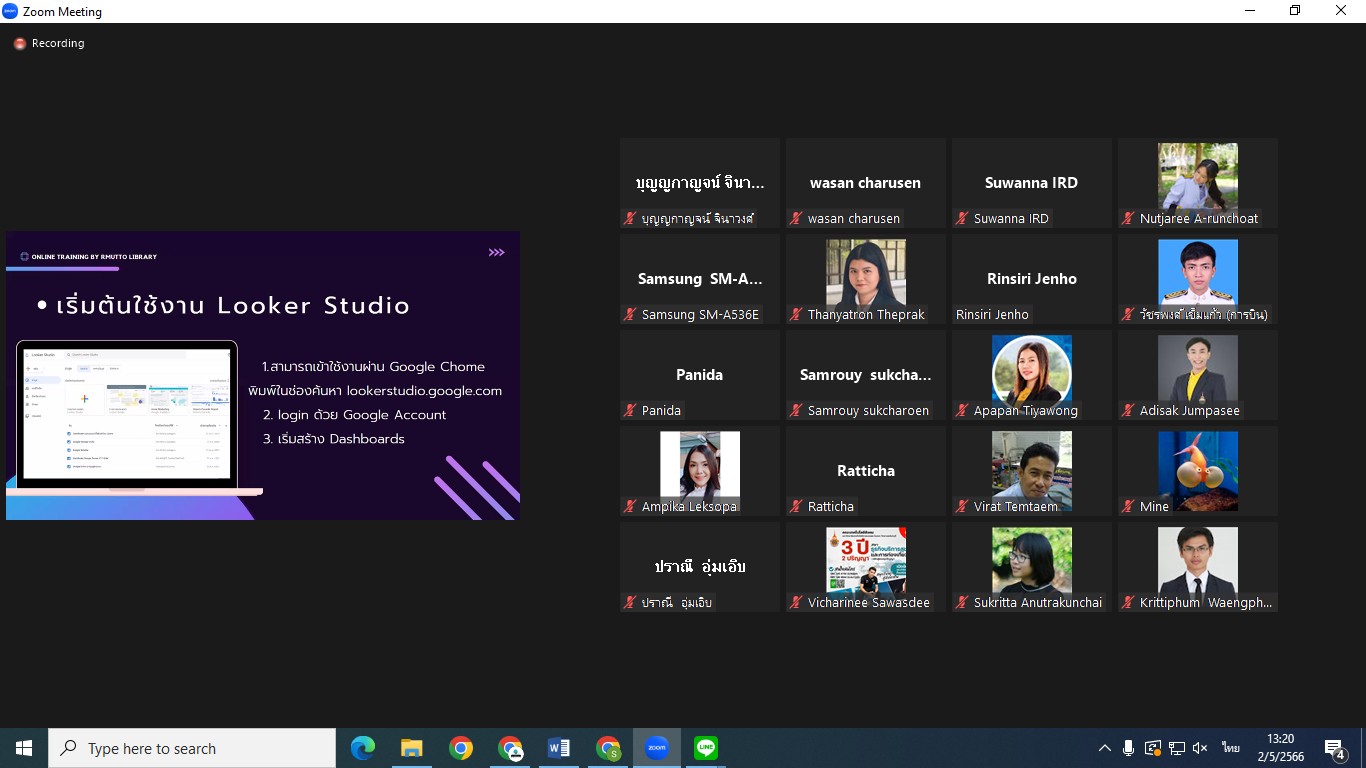Viewport: 1366px width, 768px height.
Task: Open Chrome with green S profile badge
Action: click(x=608, y=748)
